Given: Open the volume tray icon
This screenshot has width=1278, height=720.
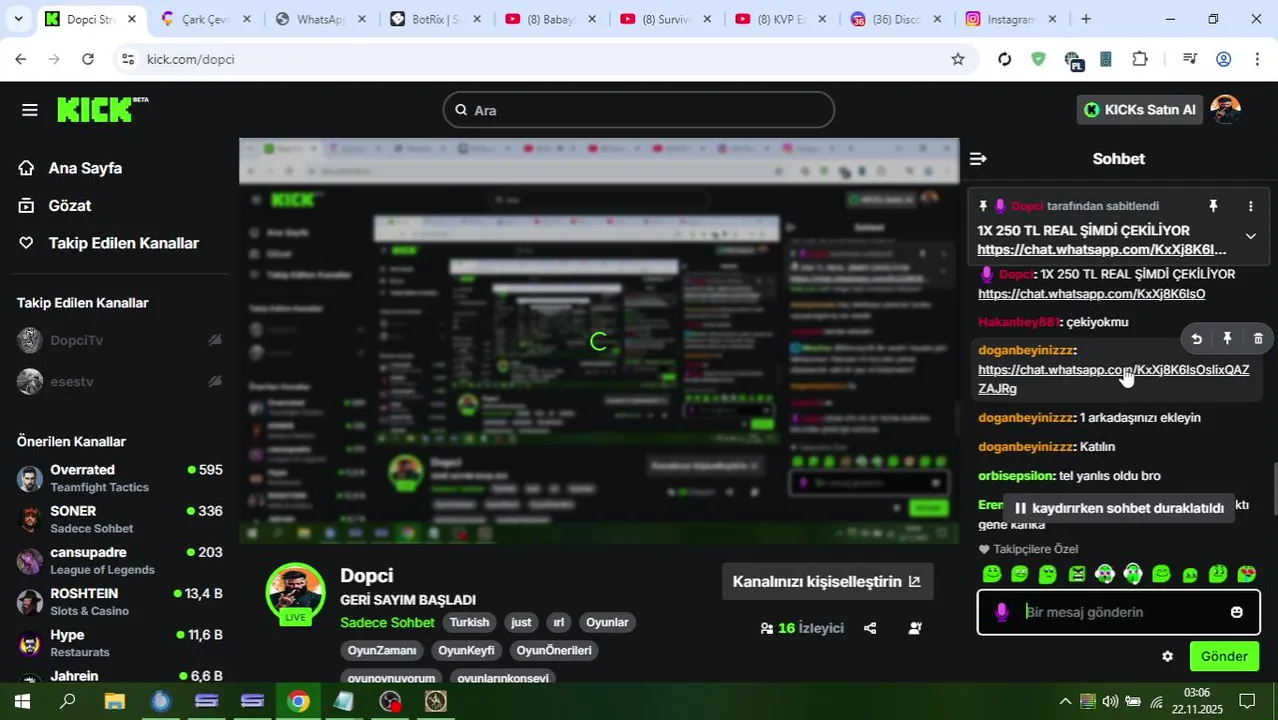Looking at the screenshot, I should tap(1111, 701).
